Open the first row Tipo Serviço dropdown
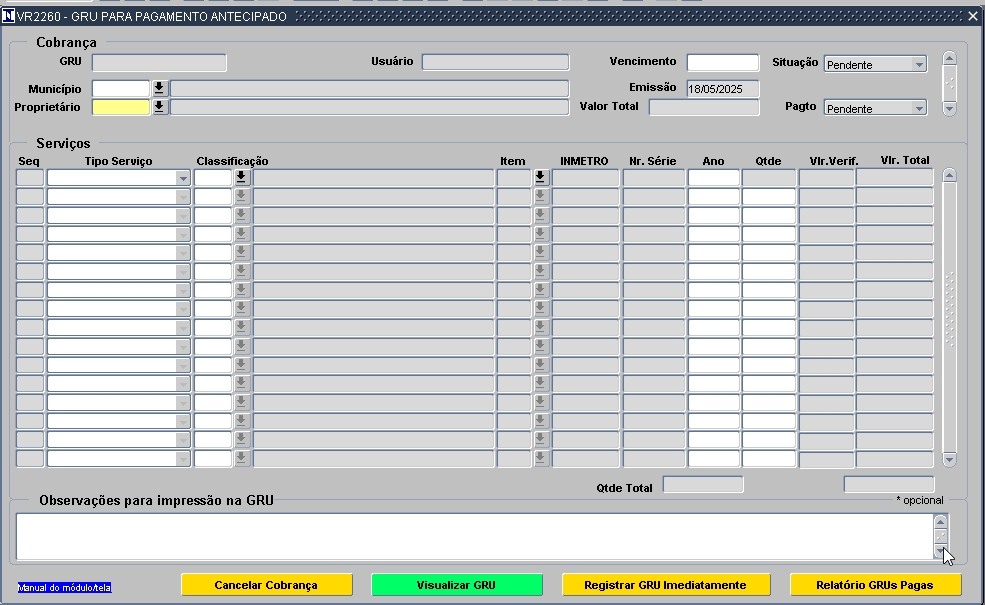This screenshot has height=605, width=985. [183, 178]
